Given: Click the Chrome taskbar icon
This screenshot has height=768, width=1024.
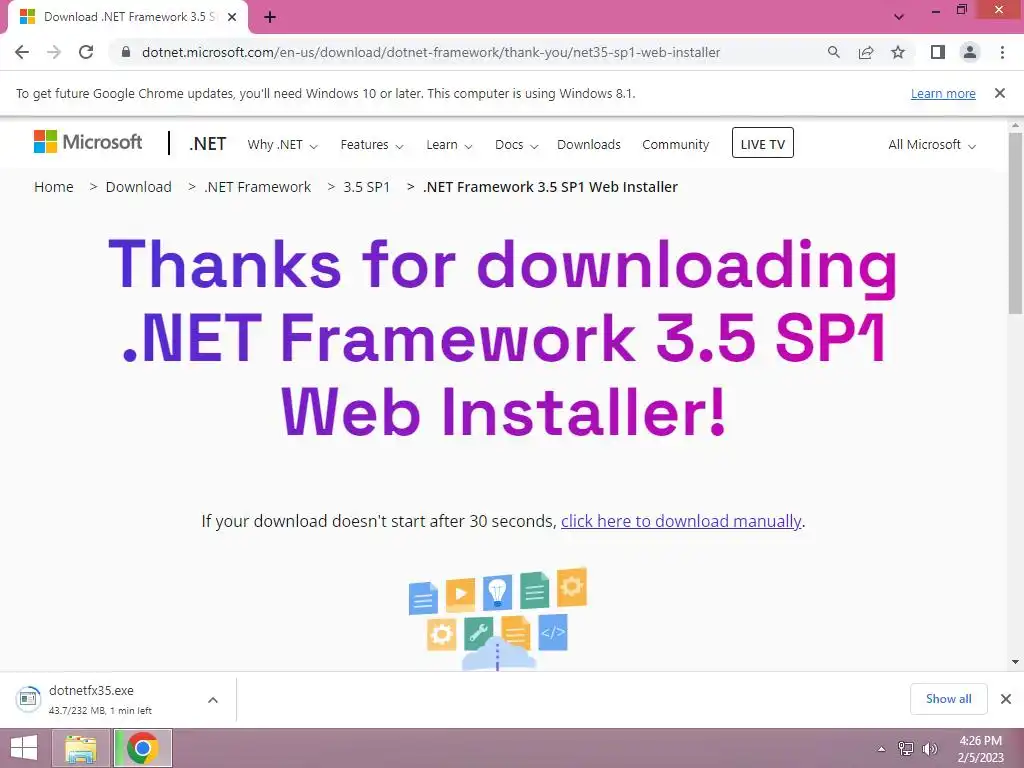Looking at the screenshot, I should coord(143,748).
